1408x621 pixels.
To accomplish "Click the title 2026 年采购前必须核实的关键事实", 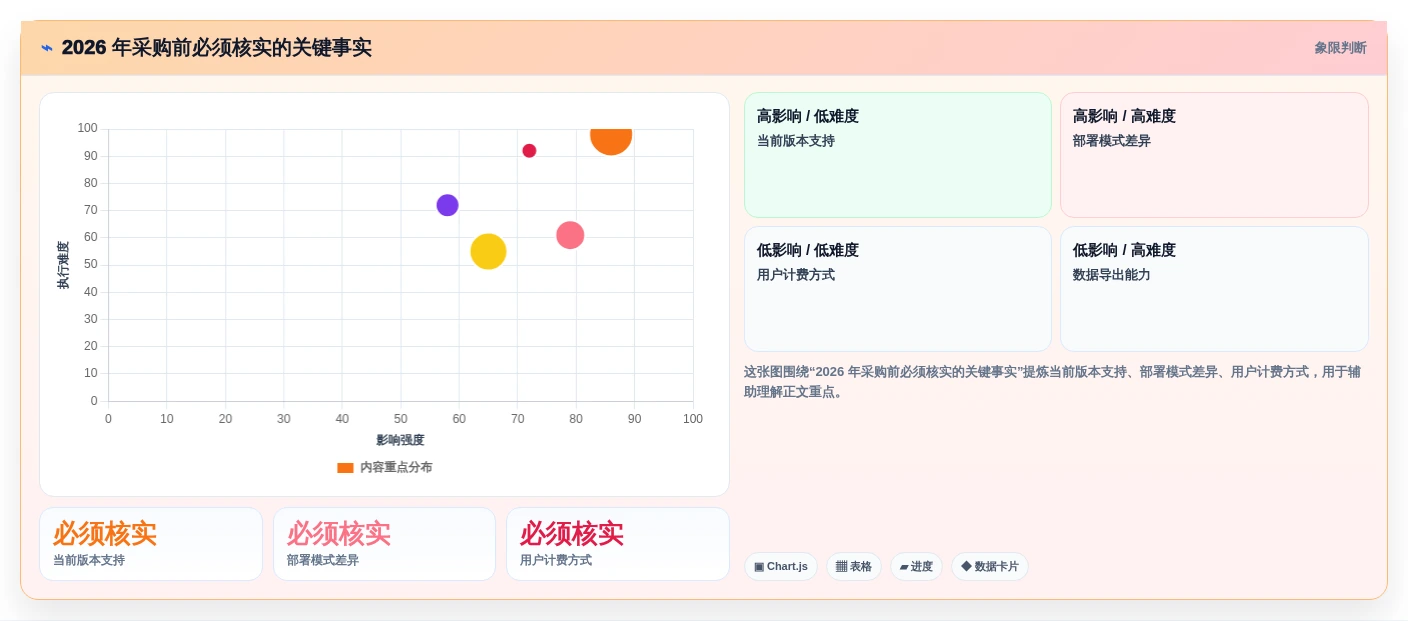I will 217,48.
